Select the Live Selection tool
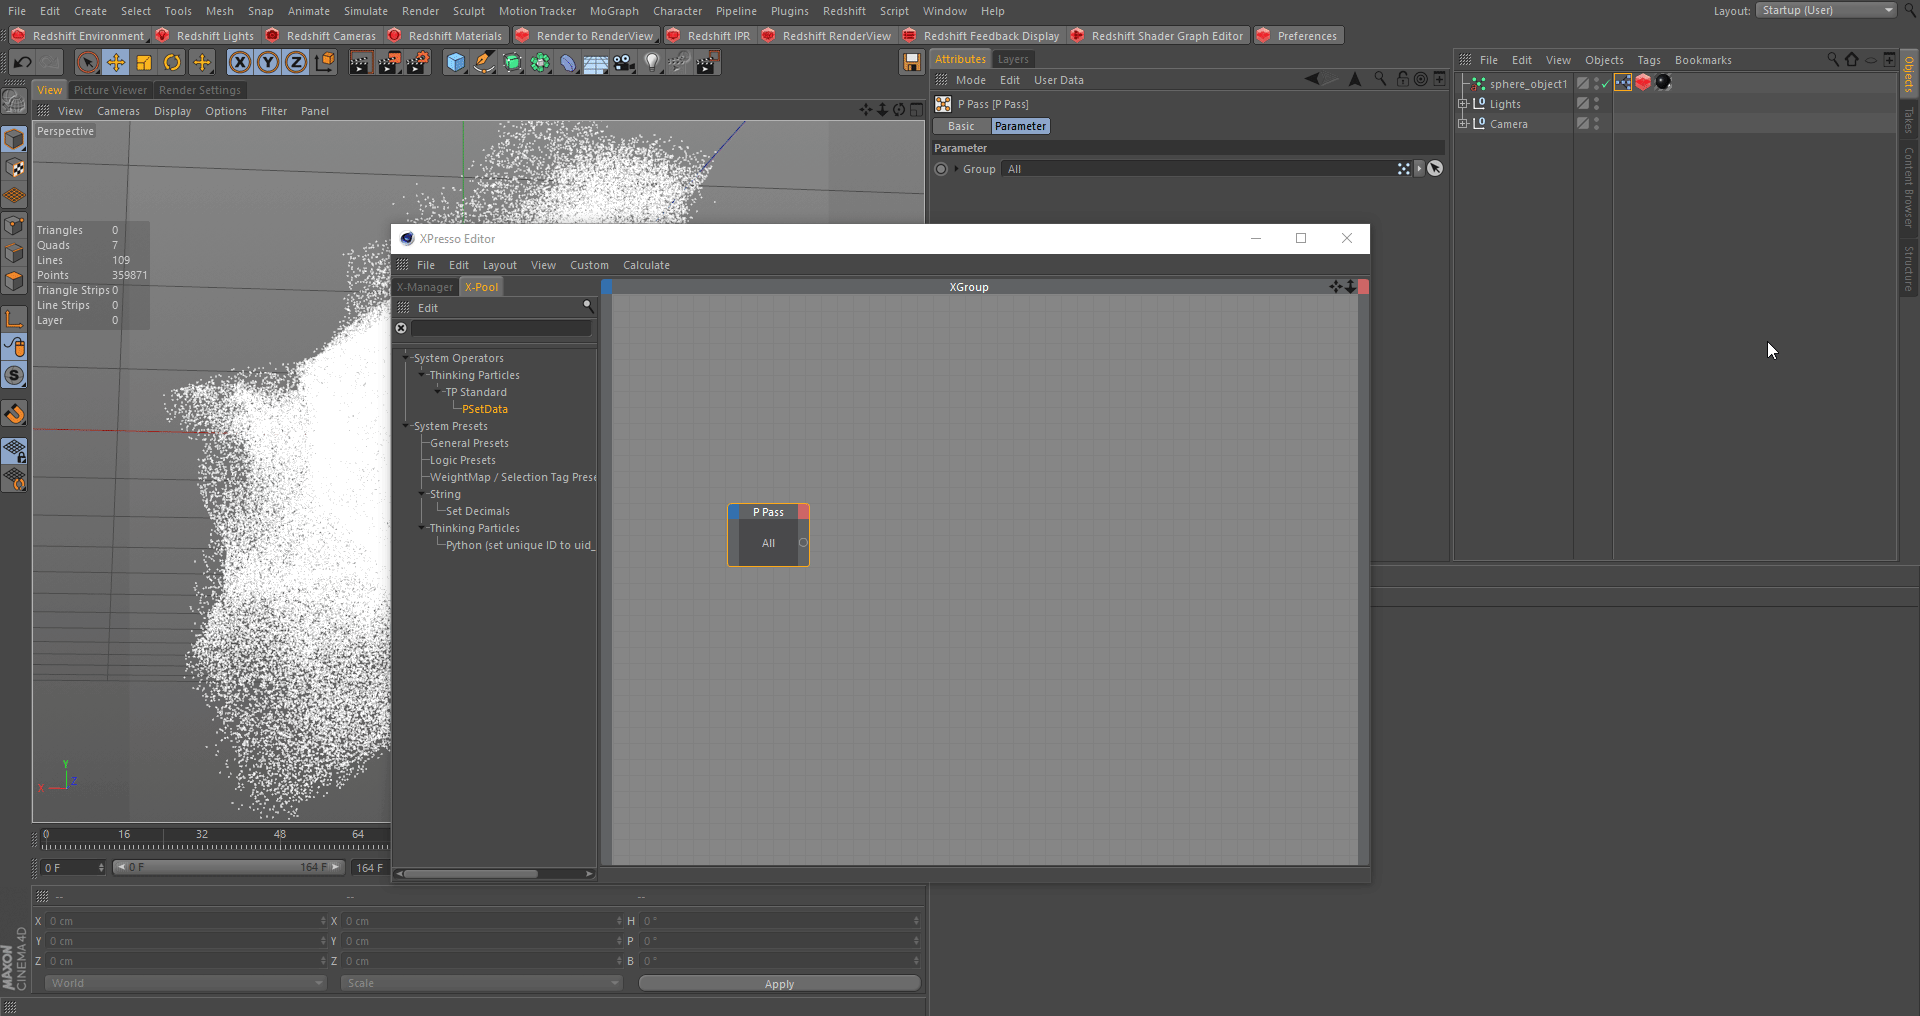 88,63
